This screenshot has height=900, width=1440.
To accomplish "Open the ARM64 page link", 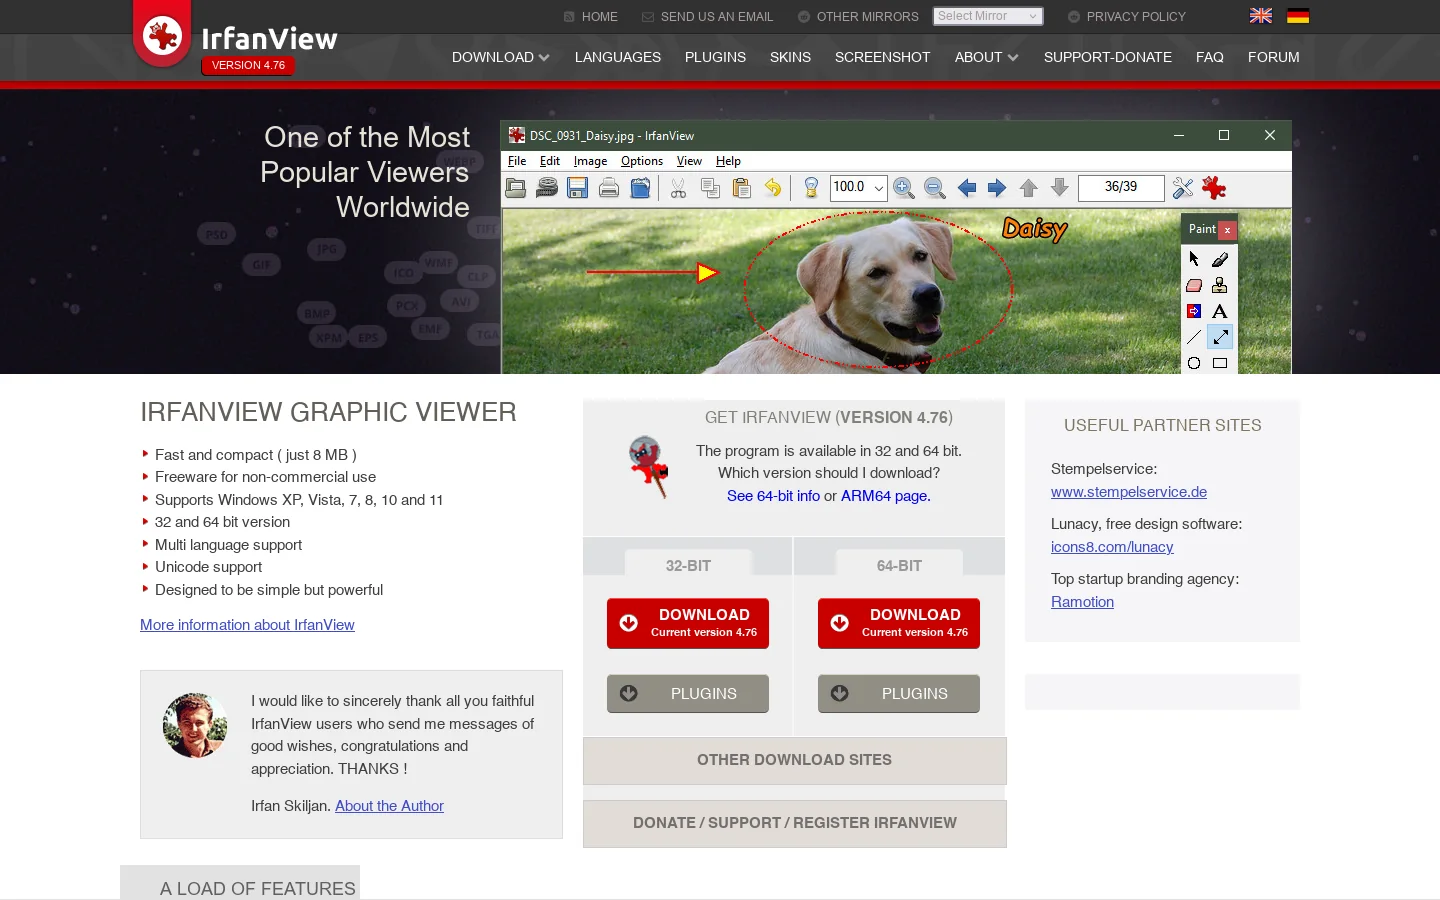I will tap(885, 496).
